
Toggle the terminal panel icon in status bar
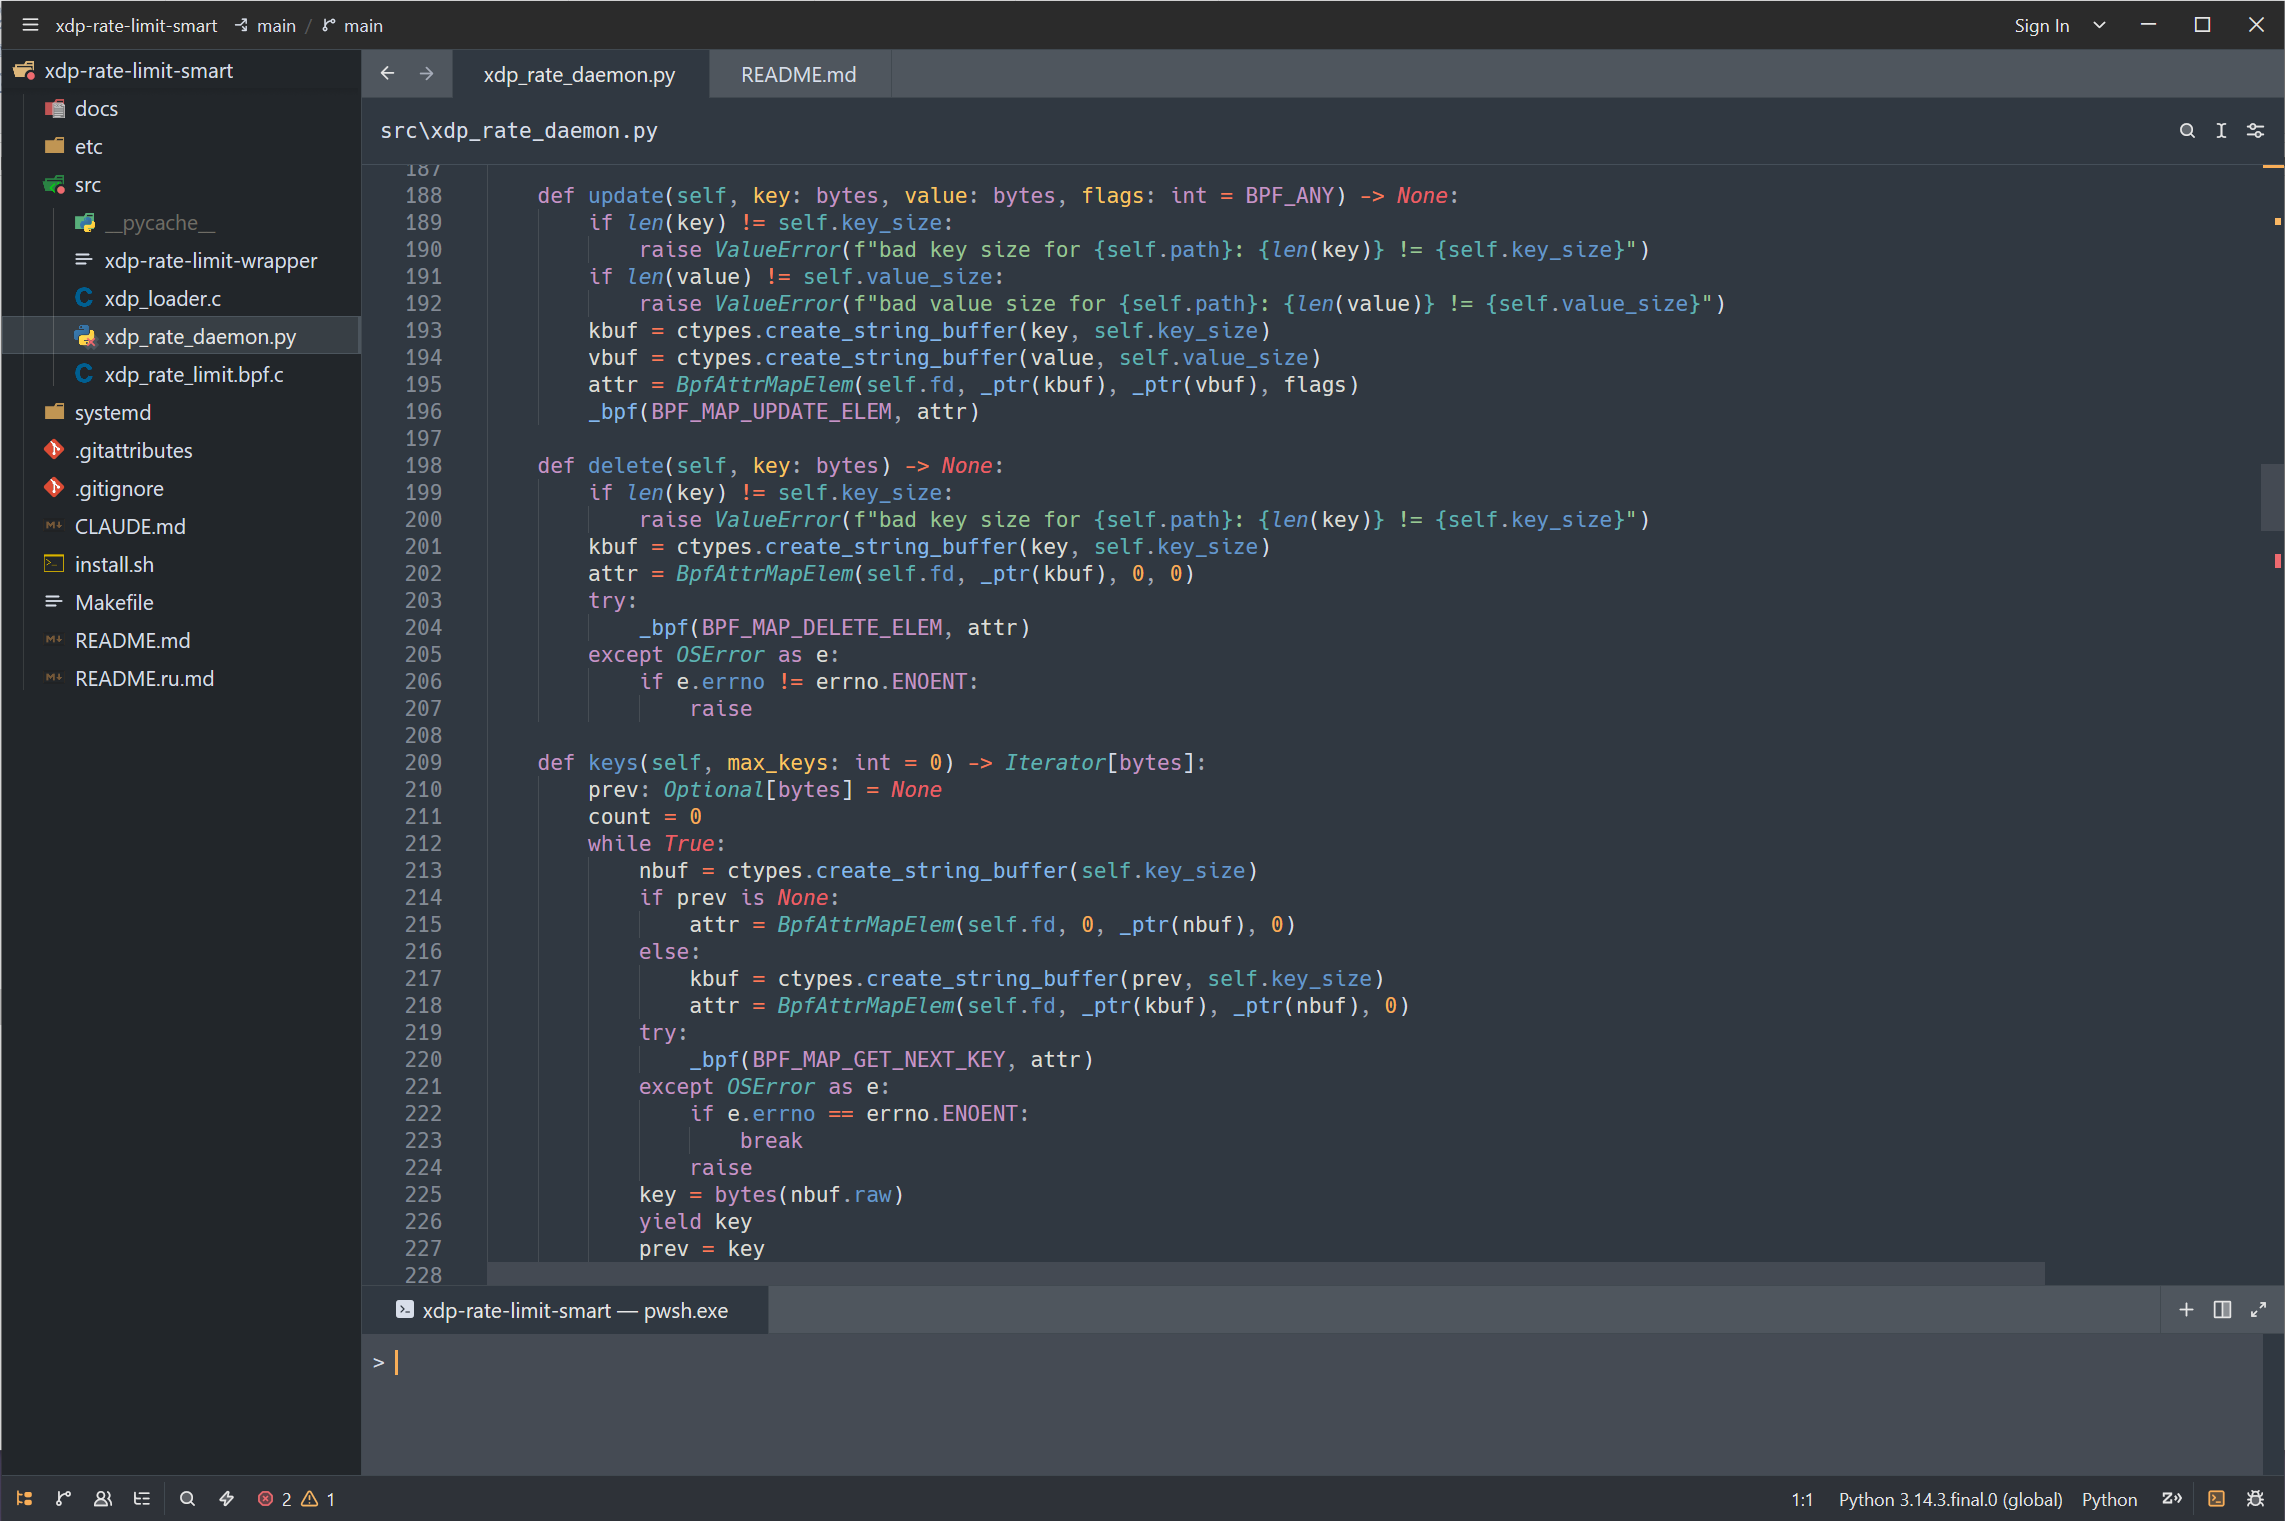[x=2216, y=1498]
